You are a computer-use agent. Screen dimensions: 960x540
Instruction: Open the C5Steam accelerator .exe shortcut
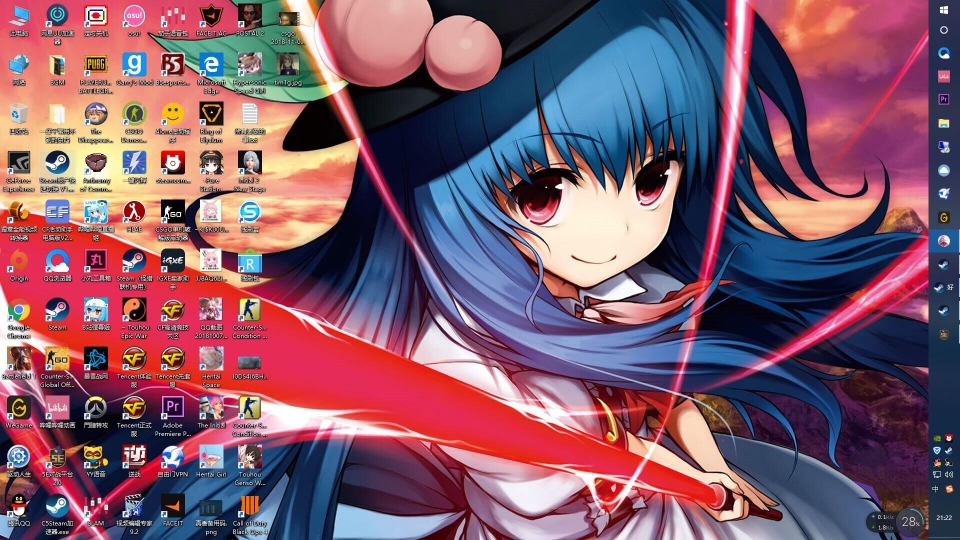57,515
